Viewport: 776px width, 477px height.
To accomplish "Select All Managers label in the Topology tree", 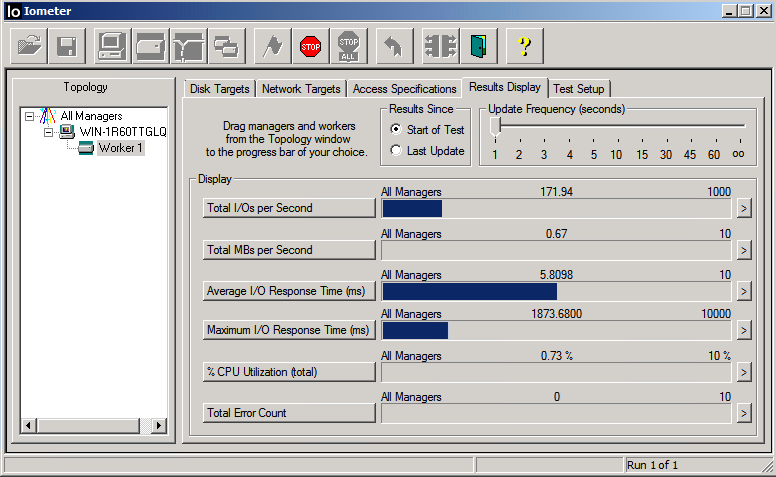I will click(x=92, y=116).
